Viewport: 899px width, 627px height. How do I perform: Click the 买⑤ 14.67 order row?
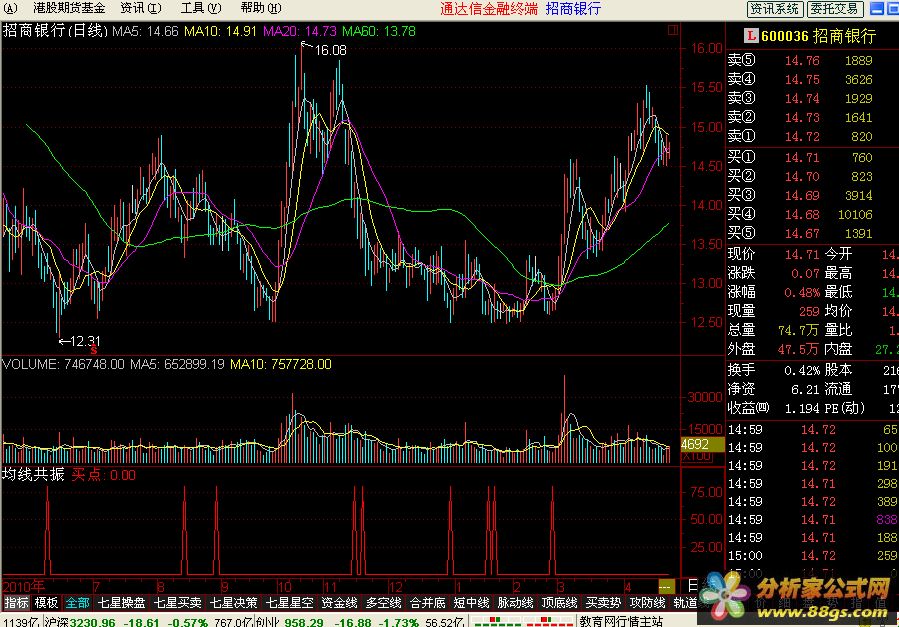[x=800, y=233]
